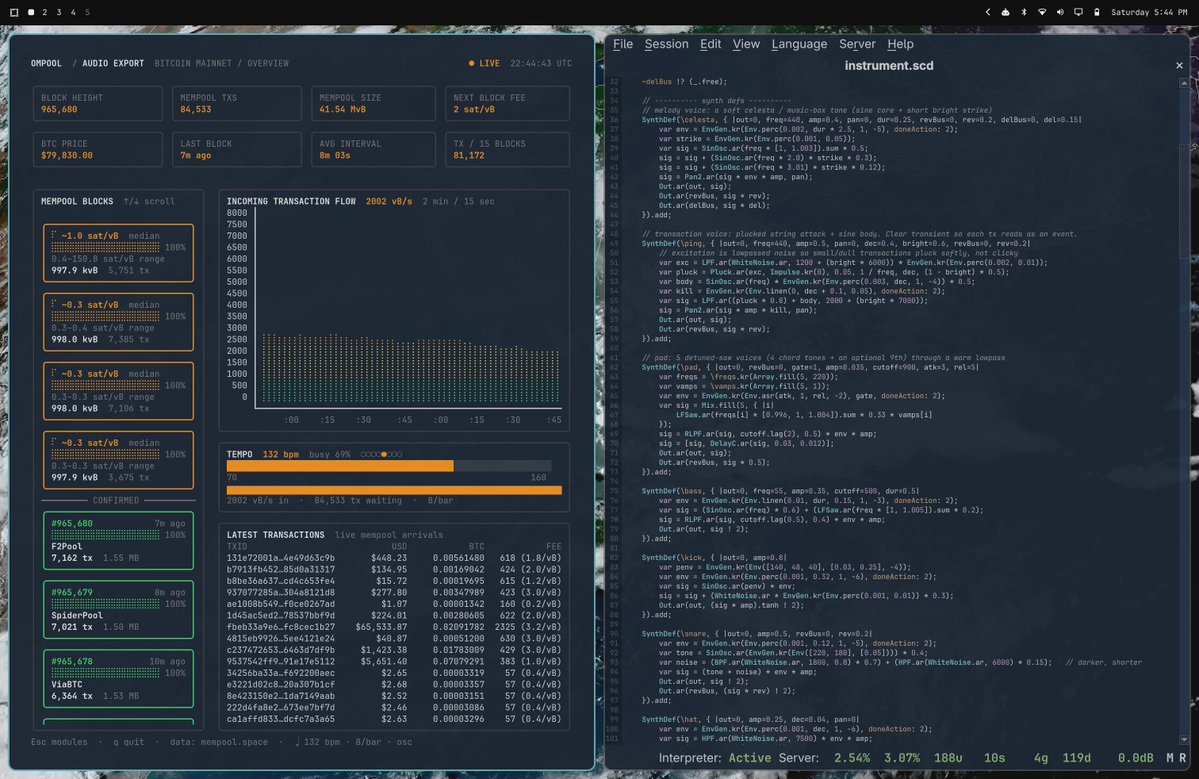This screenshot has height=779, width=1199.
Task: Select transaction 131e72001a…4e49d63c9b
Action: (x=394, y=558)
